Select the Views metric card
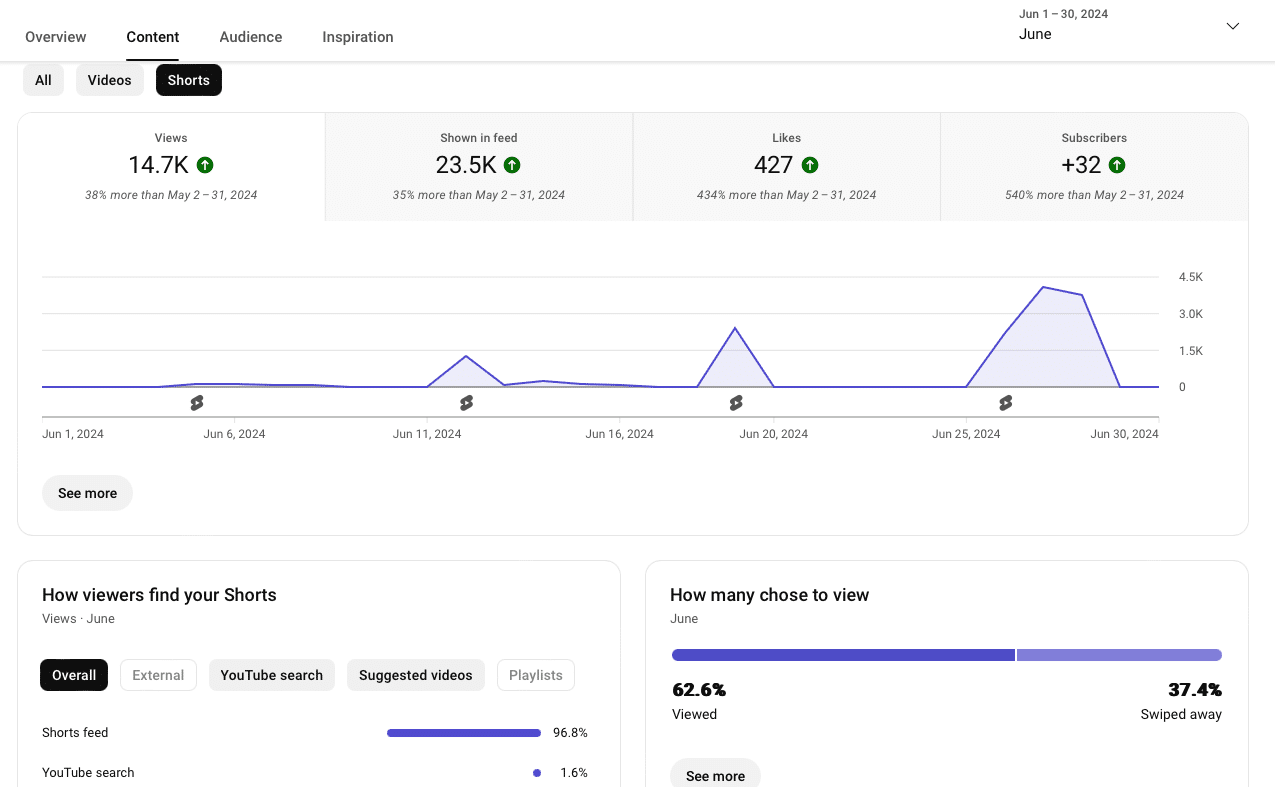The height and width of the screenshot is (787, 1275). click(x=171, y=166)
